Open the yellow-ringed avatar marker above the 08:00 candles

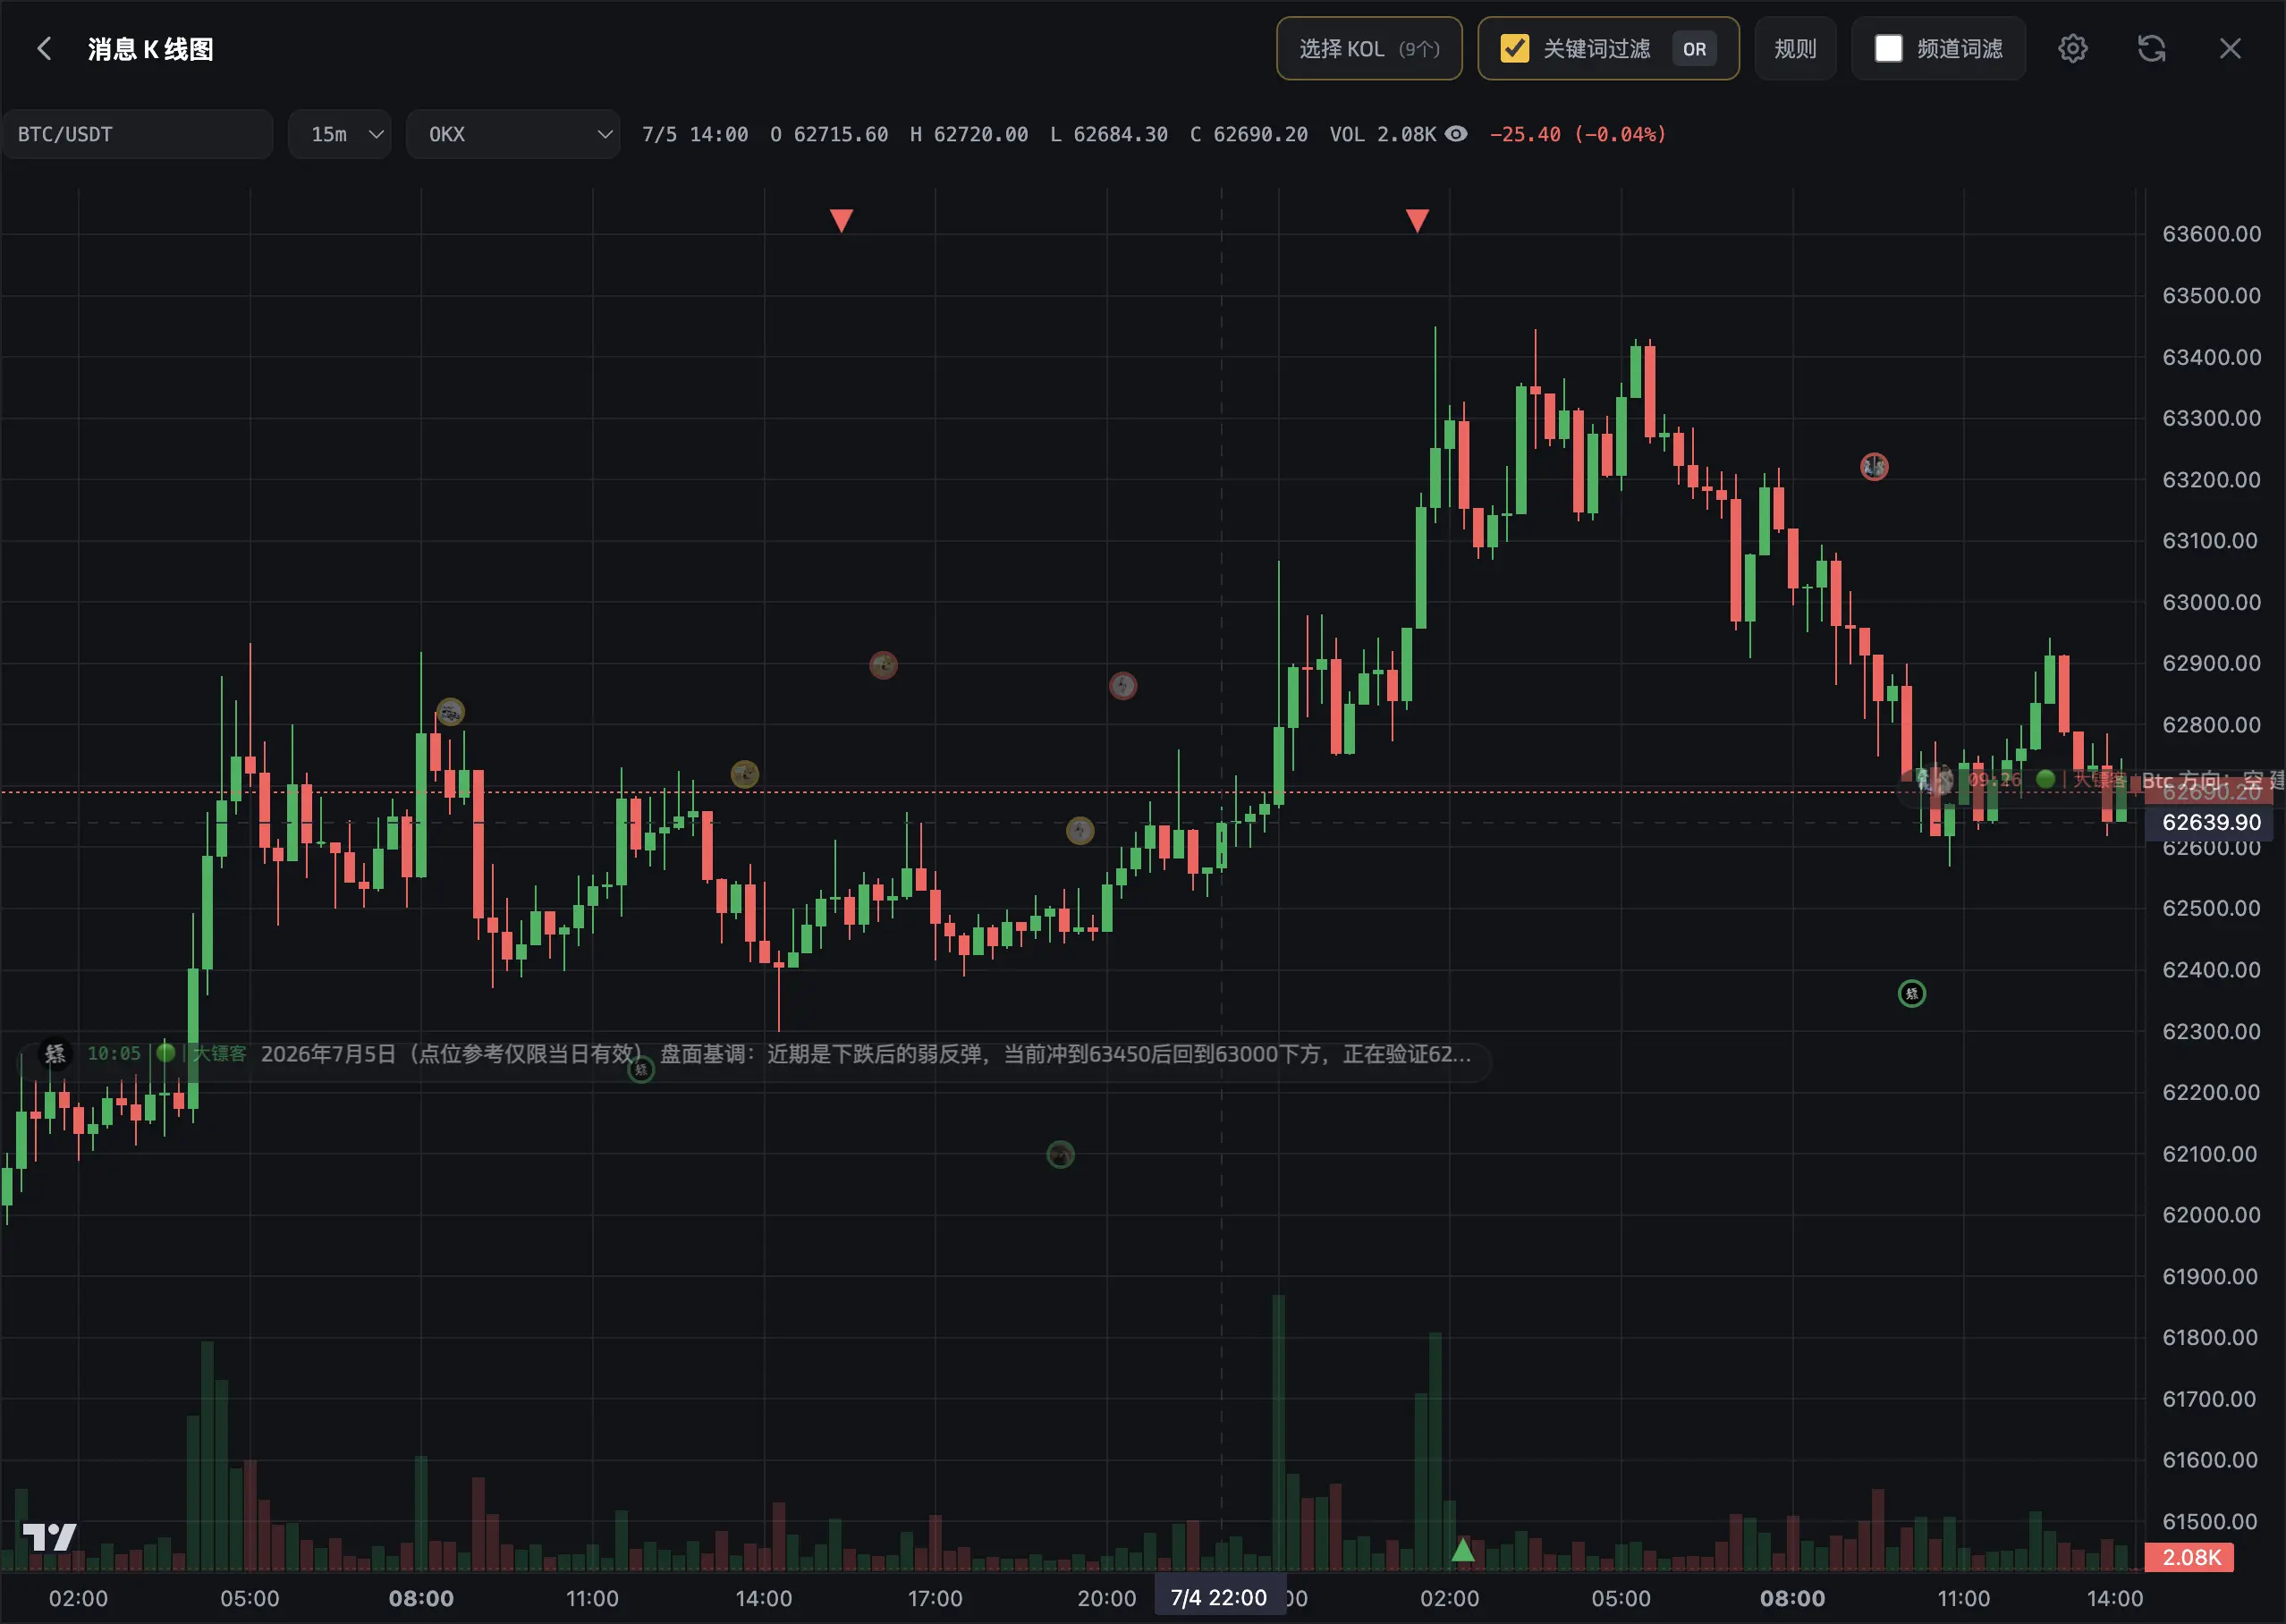click(450, 712)
